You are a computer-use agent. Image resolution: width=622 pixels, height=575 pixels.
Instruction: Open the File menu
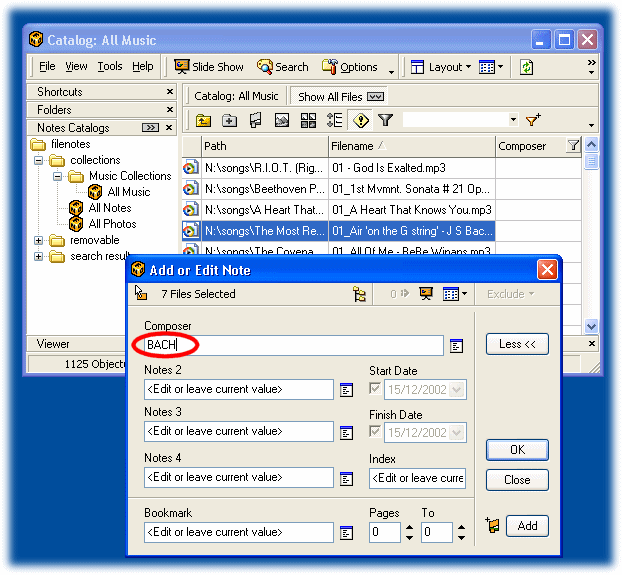click(47, 67)
